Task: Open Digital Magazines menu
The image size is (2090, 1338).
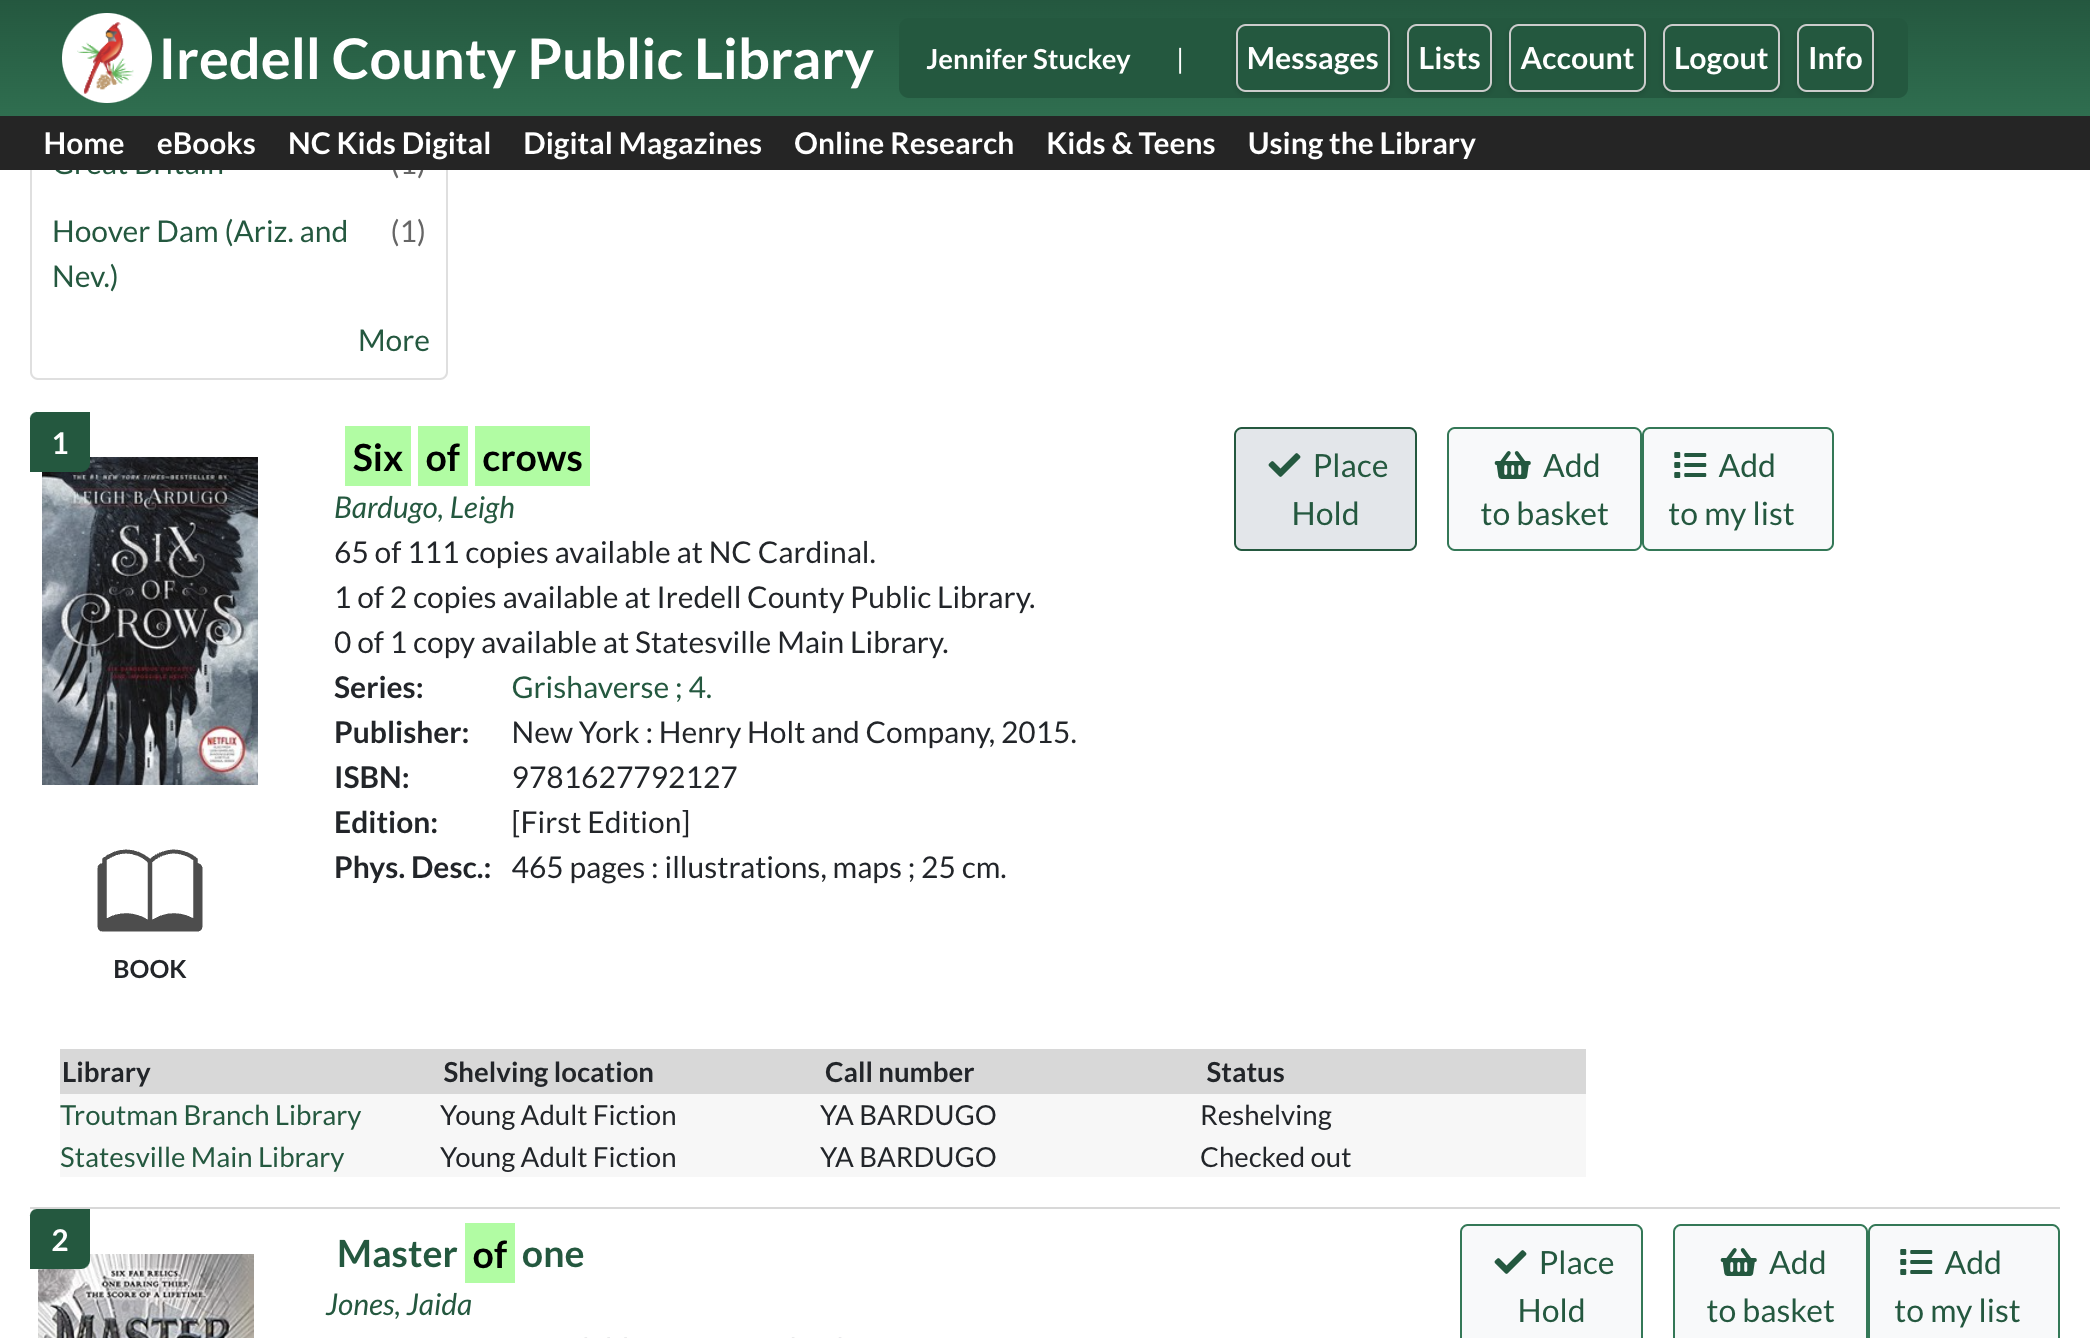Action: [642, 143]
